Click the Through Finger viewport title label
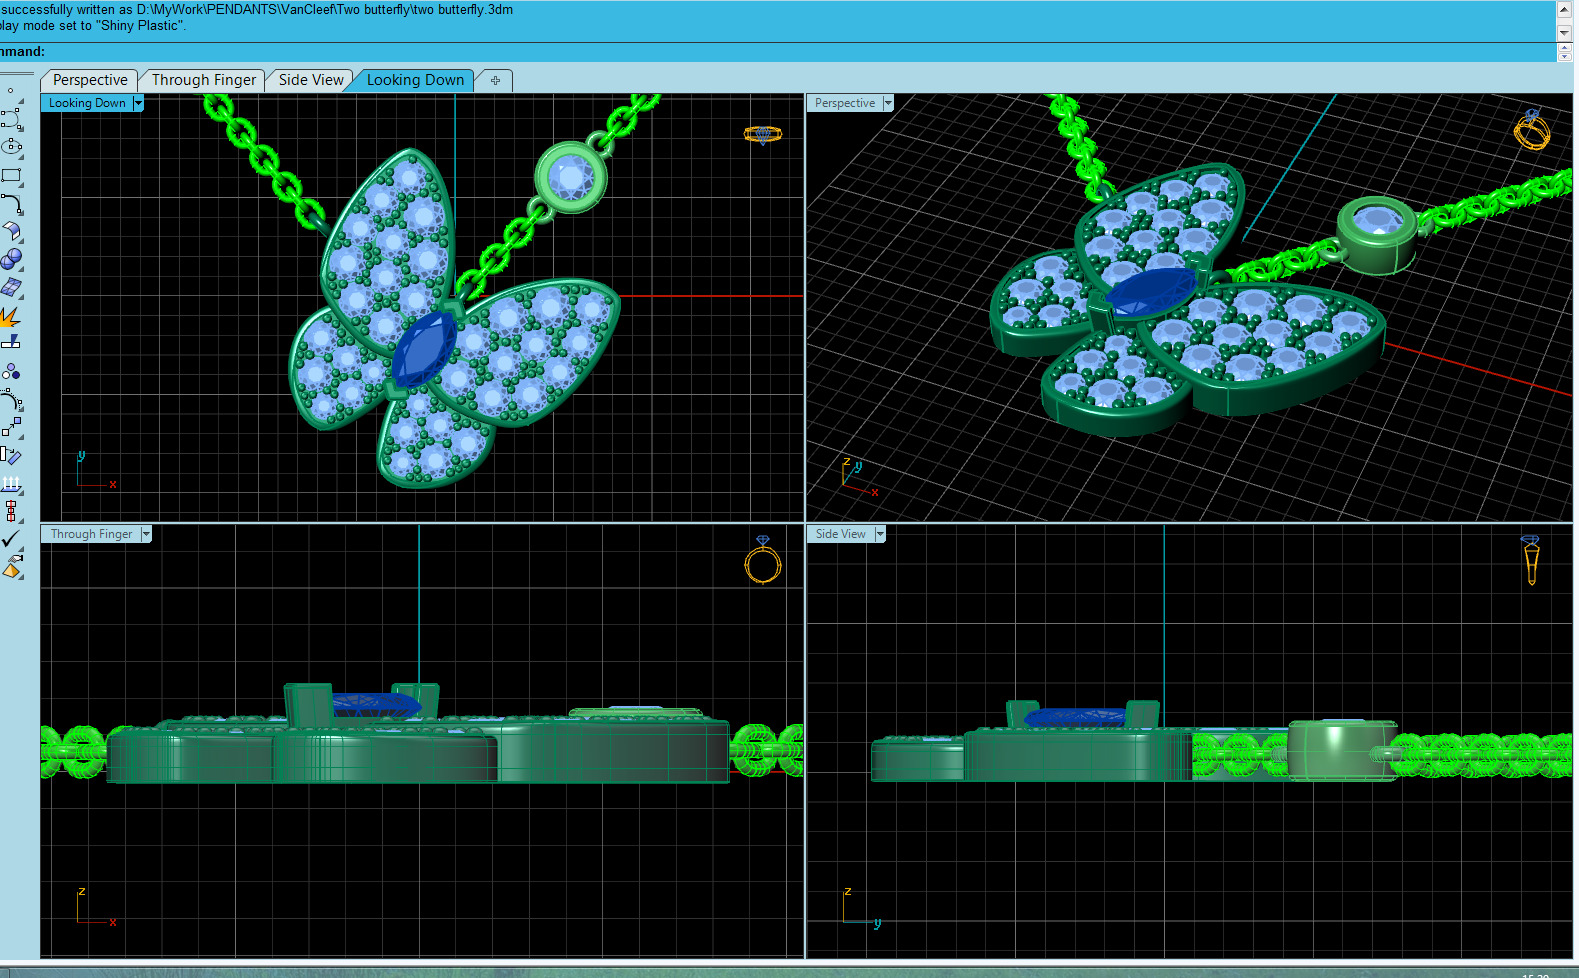Viewport: 1579px width, 978px height. coord(91,534)
